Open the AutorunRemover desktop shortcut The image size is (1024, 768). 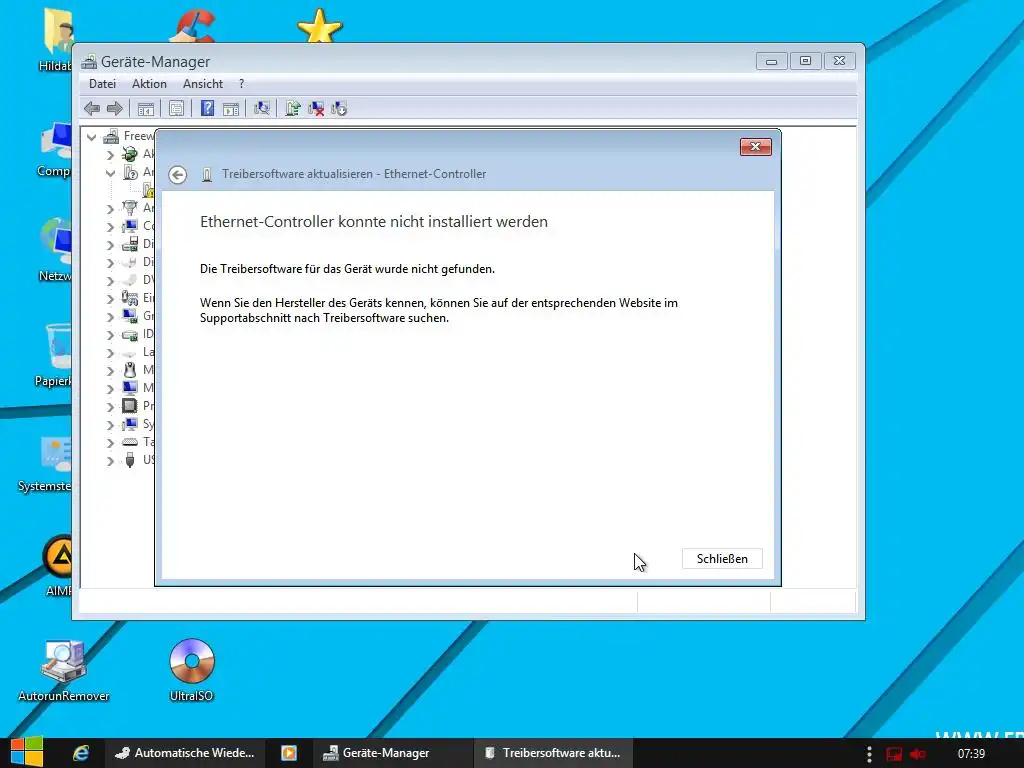[63, 670]
